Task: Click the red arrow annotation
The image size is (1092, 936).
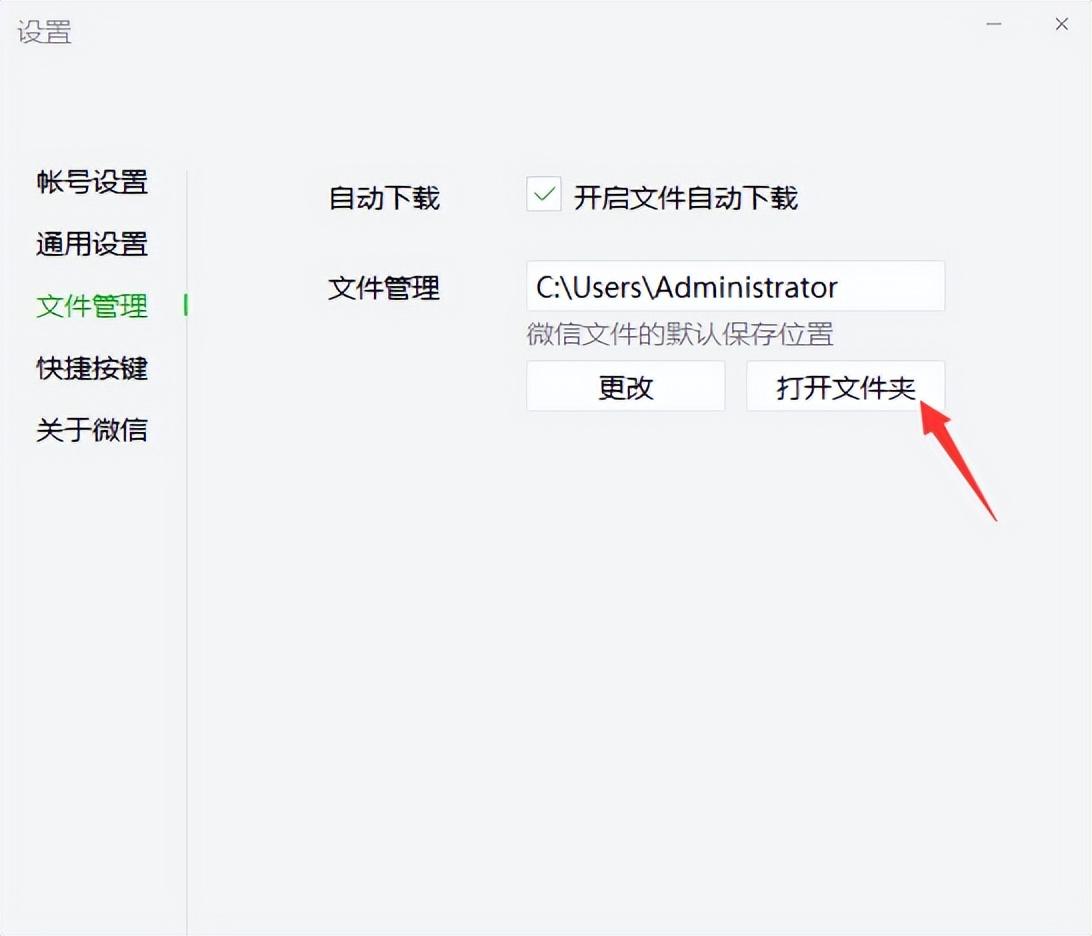Action: pos(958,460)
